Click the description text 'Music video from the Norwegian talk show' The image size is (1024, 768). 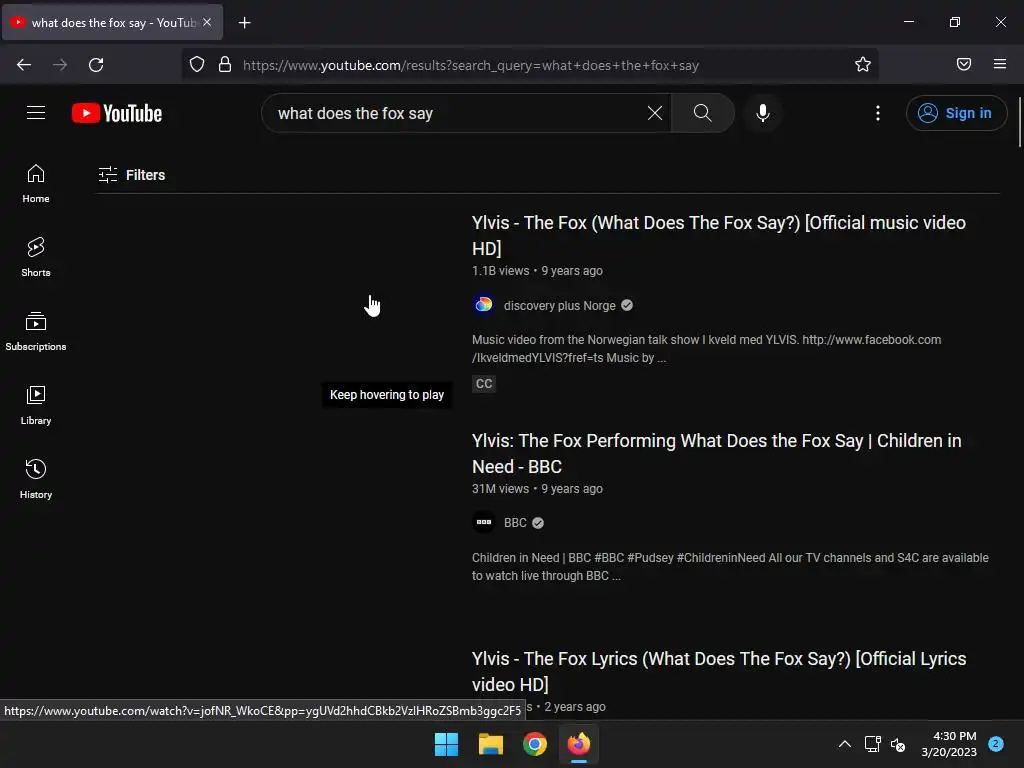706,349
